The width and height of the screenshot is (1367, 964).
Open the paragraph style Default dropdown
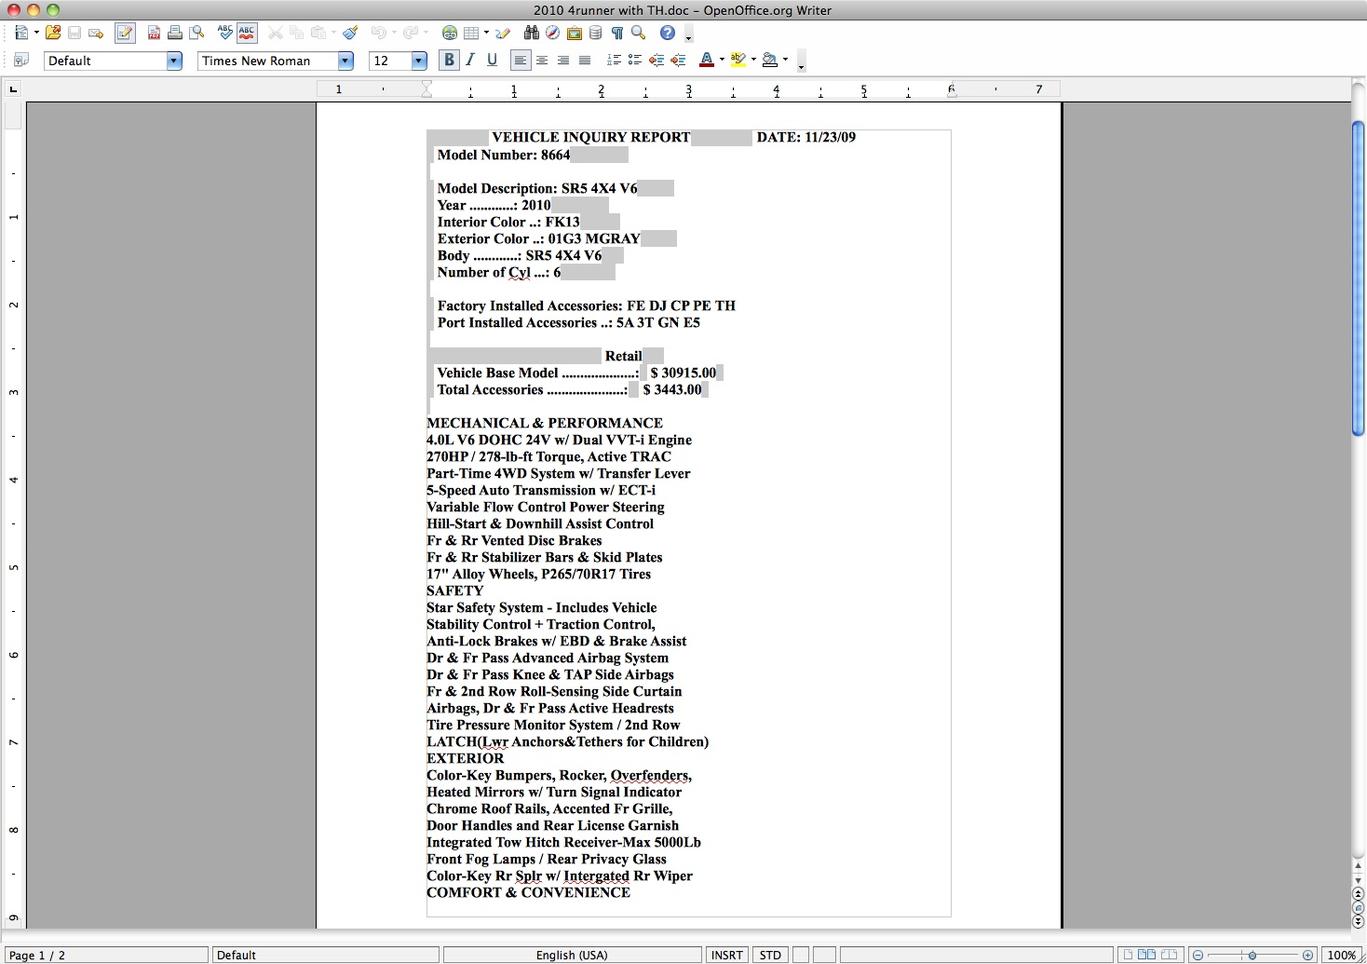(174, 61)
